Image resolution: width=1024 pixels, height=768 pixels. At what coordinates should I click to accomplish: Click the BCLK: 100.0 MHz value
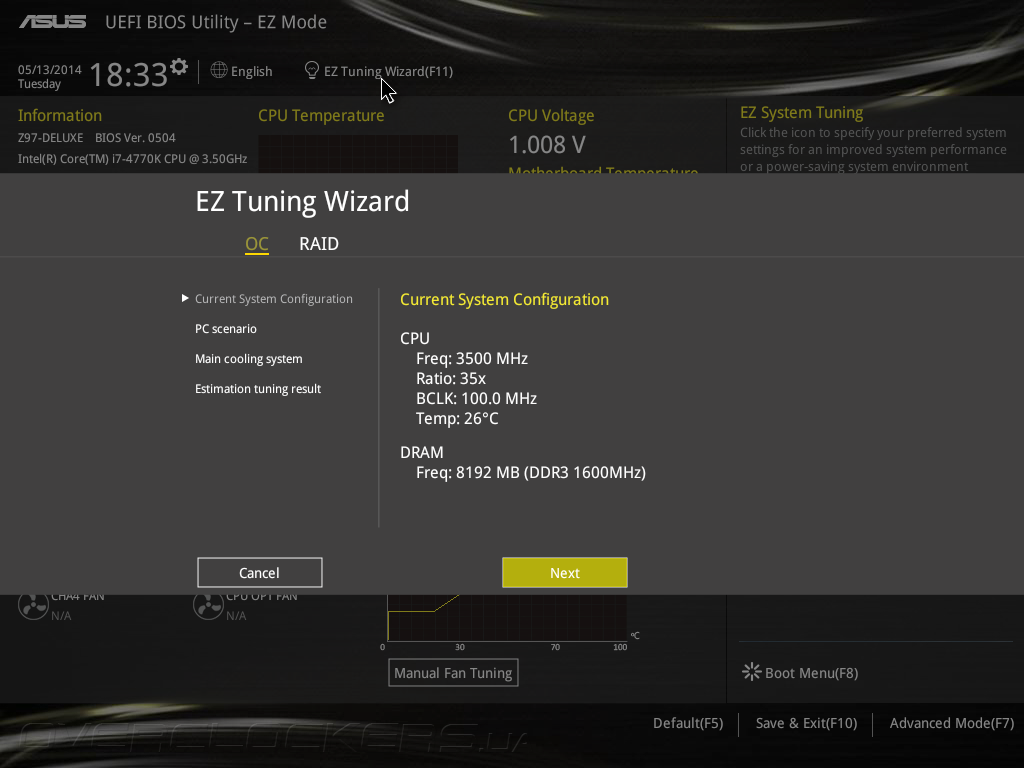pos(477,398)
